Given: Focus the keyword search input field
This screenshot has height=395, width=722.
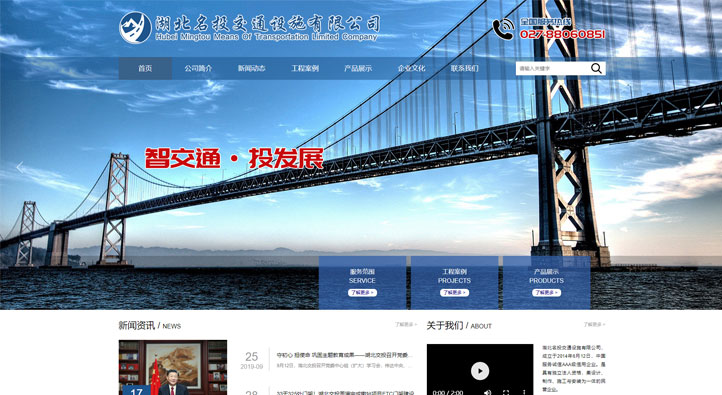Looking at the screenshot, I should (553, 69).
